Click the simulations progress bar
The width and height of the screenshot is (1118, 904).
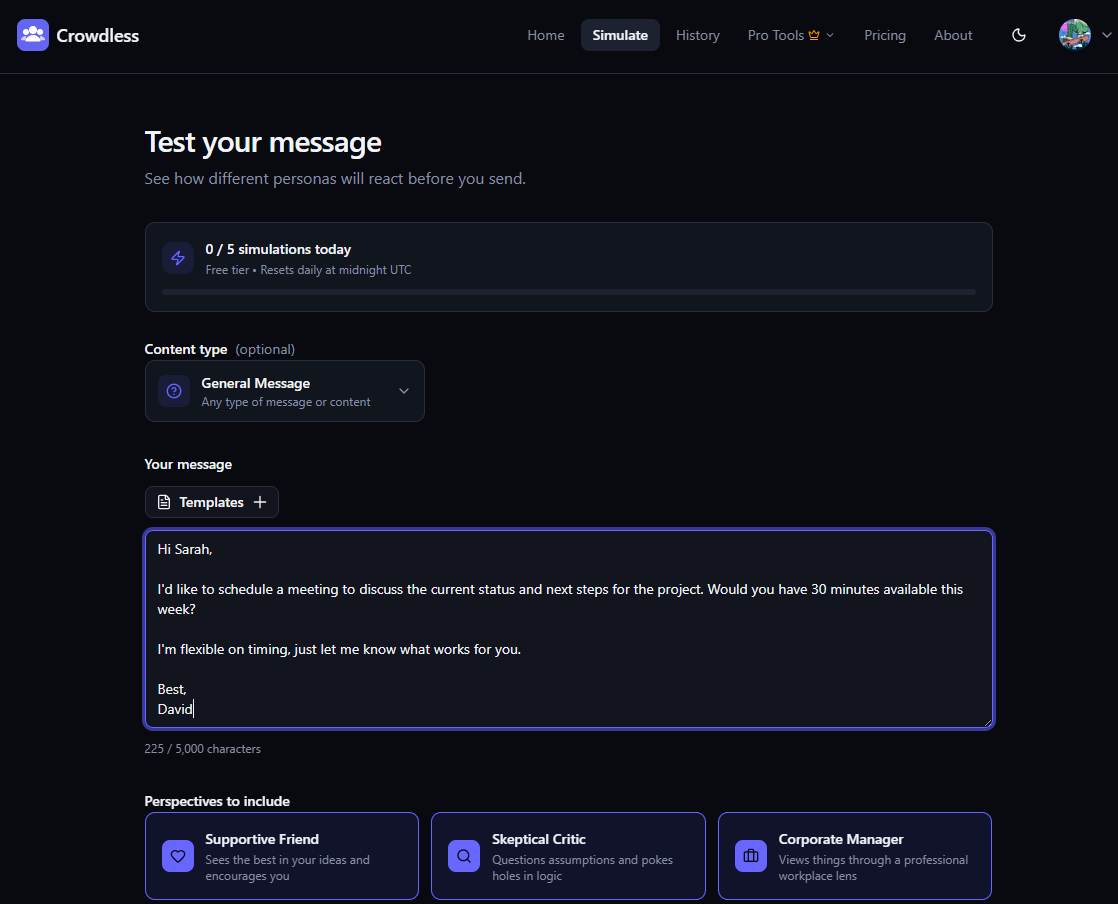coord(568,291)
